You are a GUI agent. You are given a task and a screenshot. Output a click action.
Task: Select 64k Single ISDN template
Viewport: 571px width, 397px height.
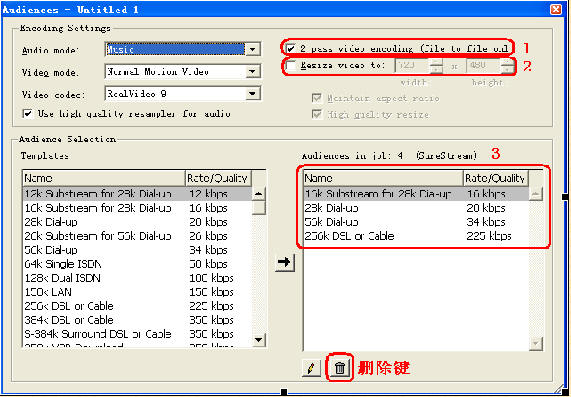[x=137, y=264]
